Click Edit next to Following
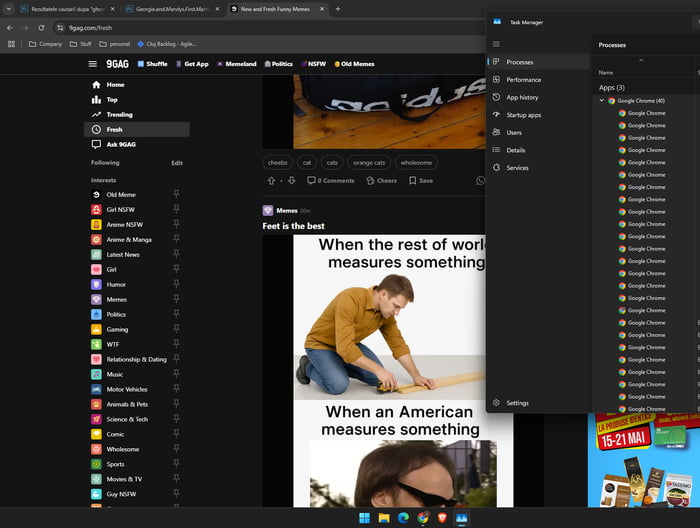The image size is (700, 528). tap(177, 163)
